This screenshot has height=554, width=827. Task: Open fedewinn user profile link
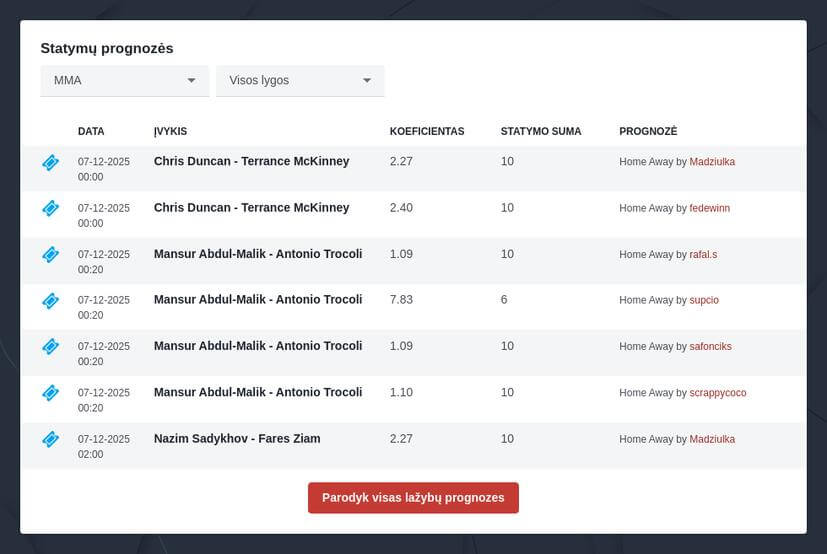709,208
